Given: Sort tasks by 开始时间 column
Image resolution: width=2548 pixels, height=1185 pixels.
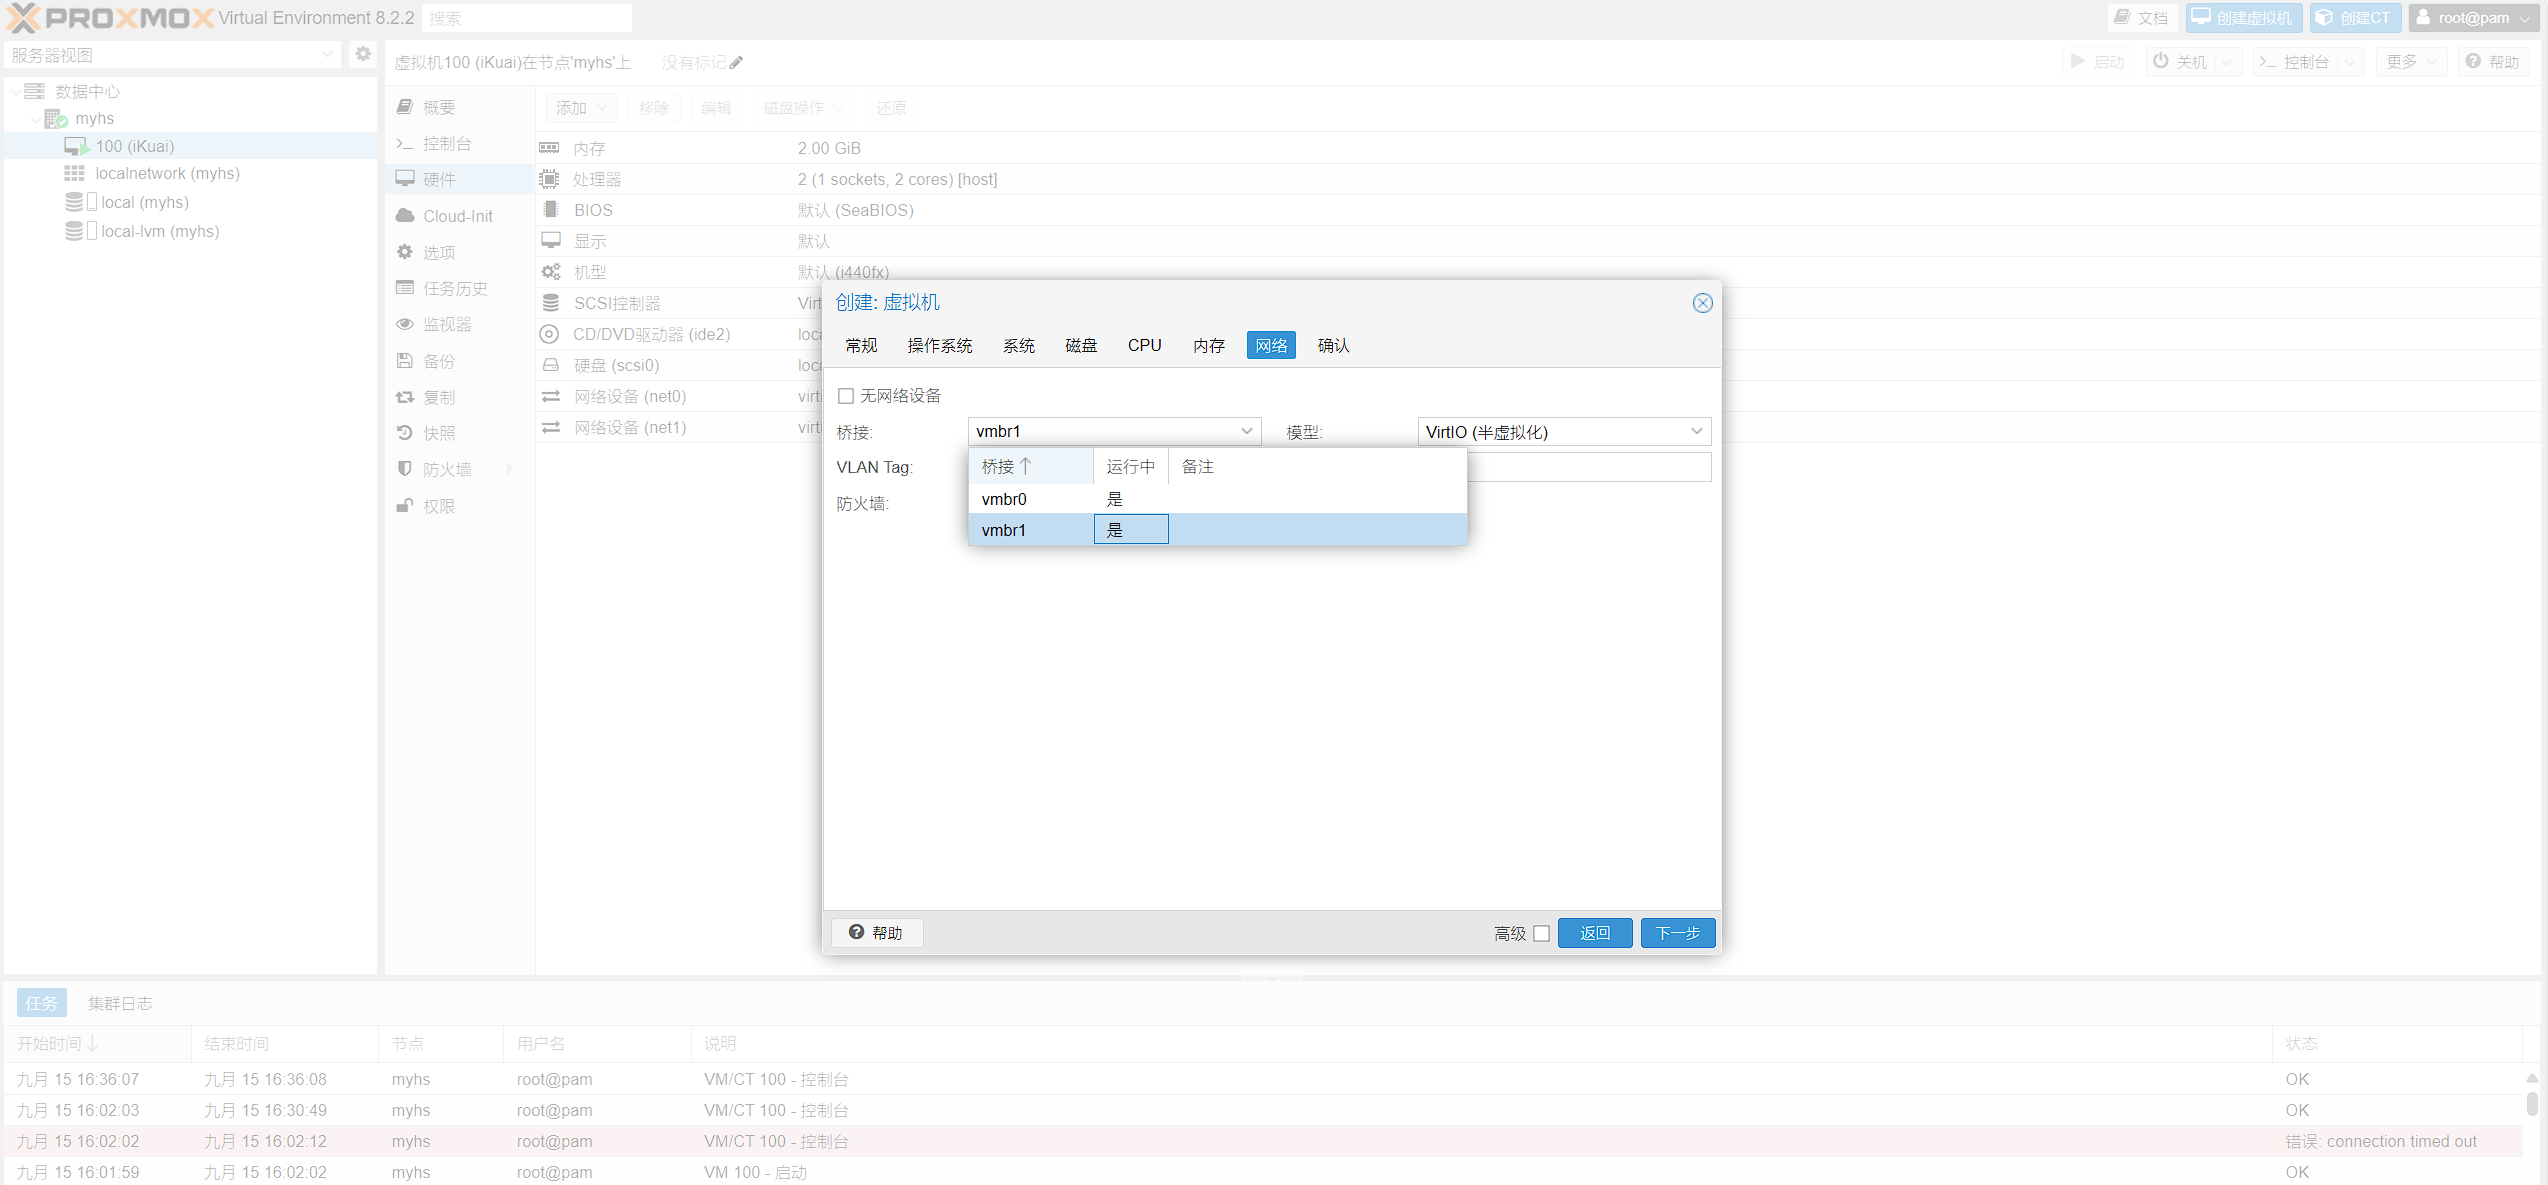Looking at the screenshot, I should point(96,1043).
